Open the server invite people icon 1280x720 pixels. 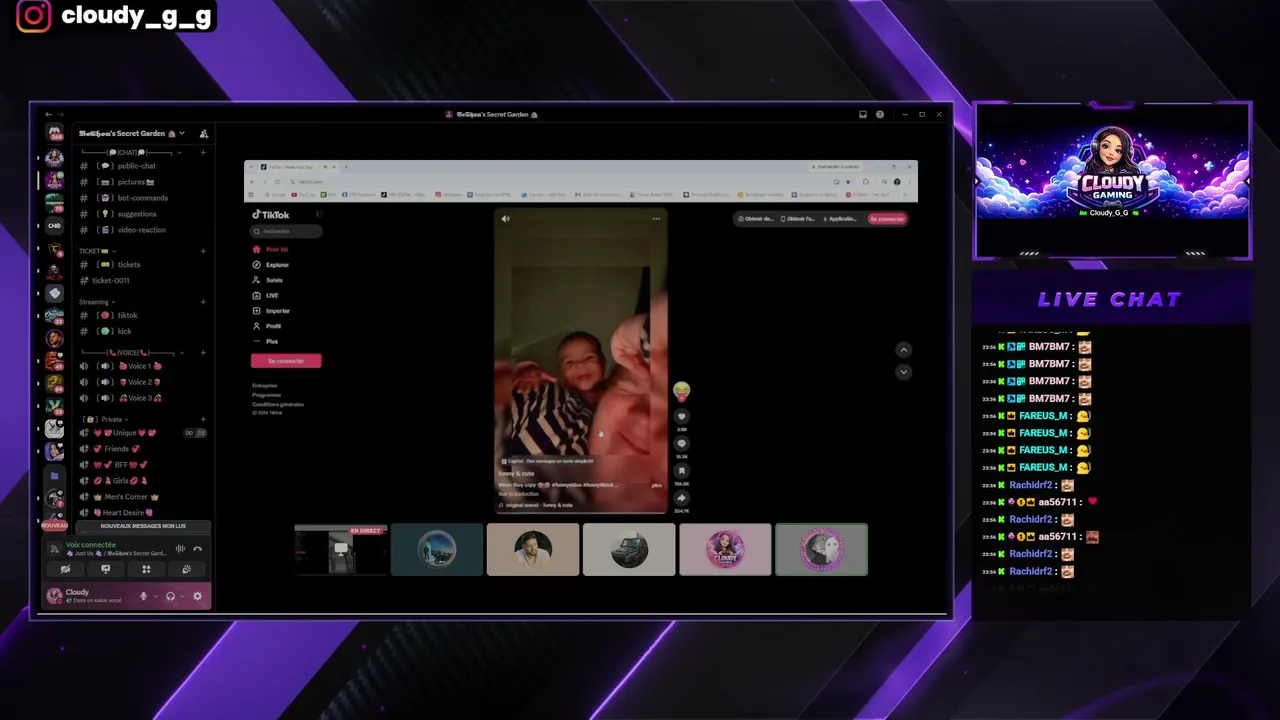coord(203,133)
